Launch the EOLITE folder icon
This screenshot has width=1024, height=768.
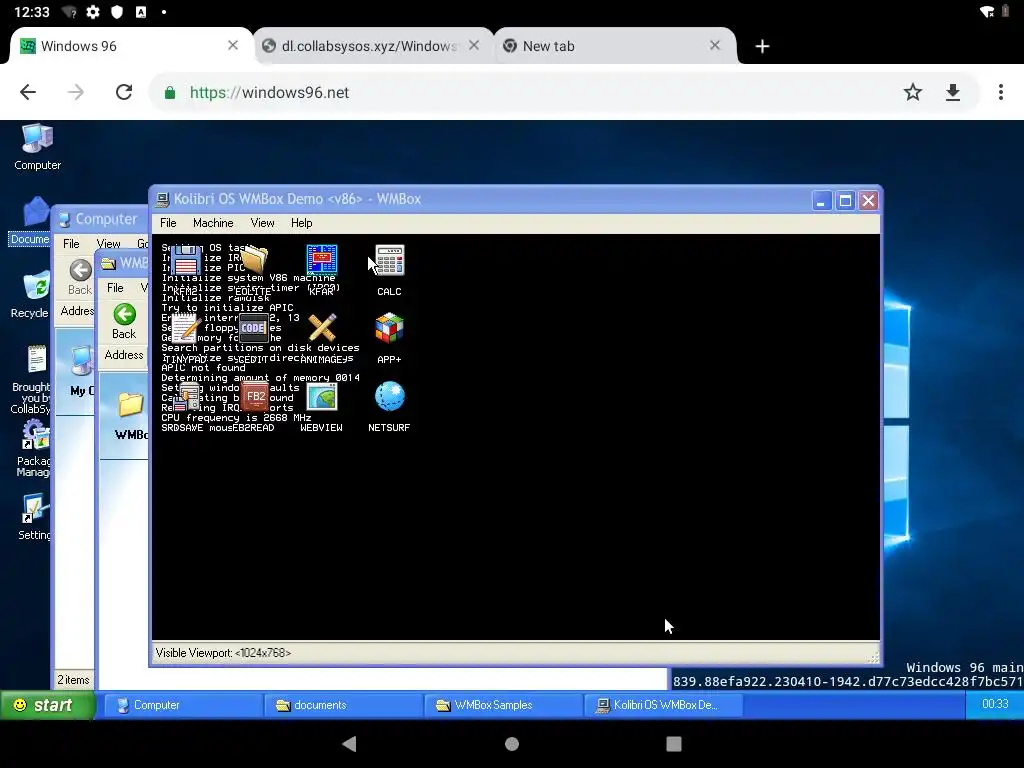pos(253,261)
